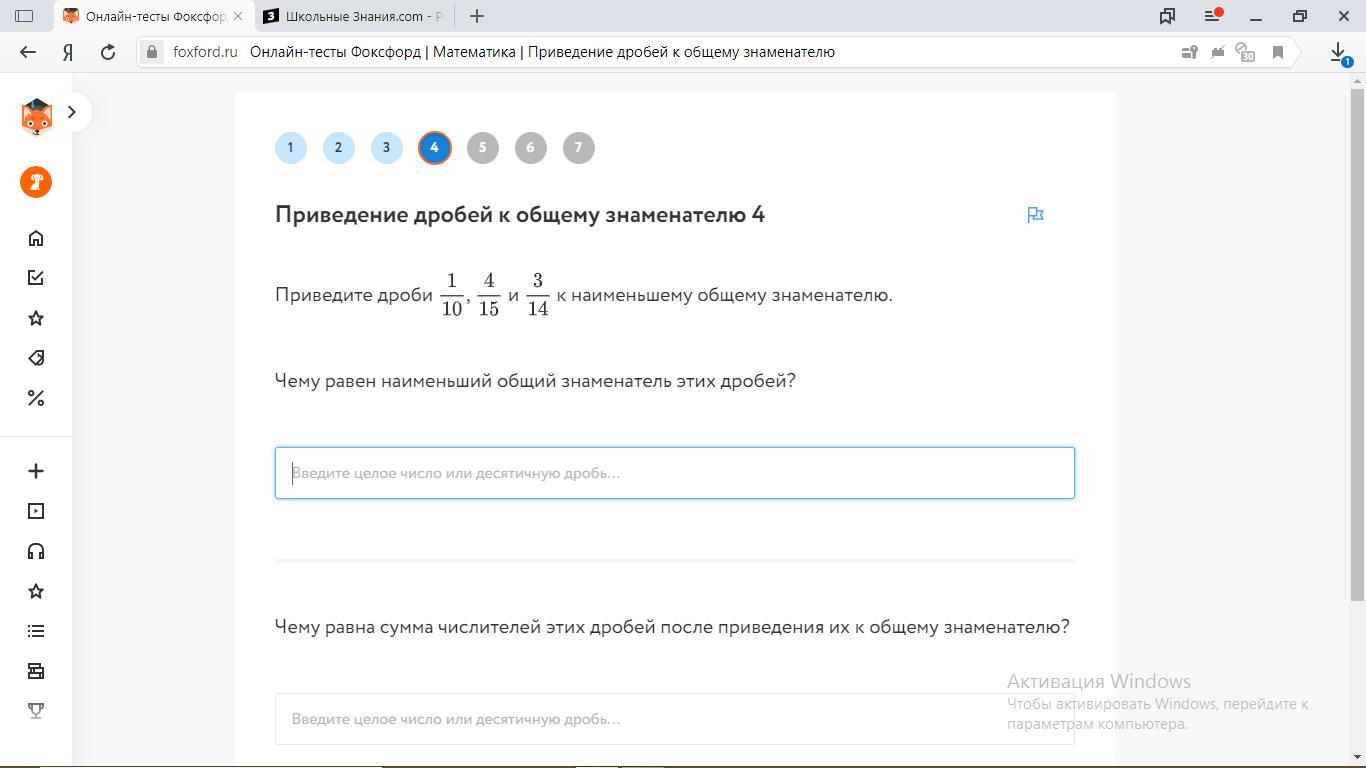Jump to question 7
Viewport: 1366px width, 768px height.
tap(578, 148)
